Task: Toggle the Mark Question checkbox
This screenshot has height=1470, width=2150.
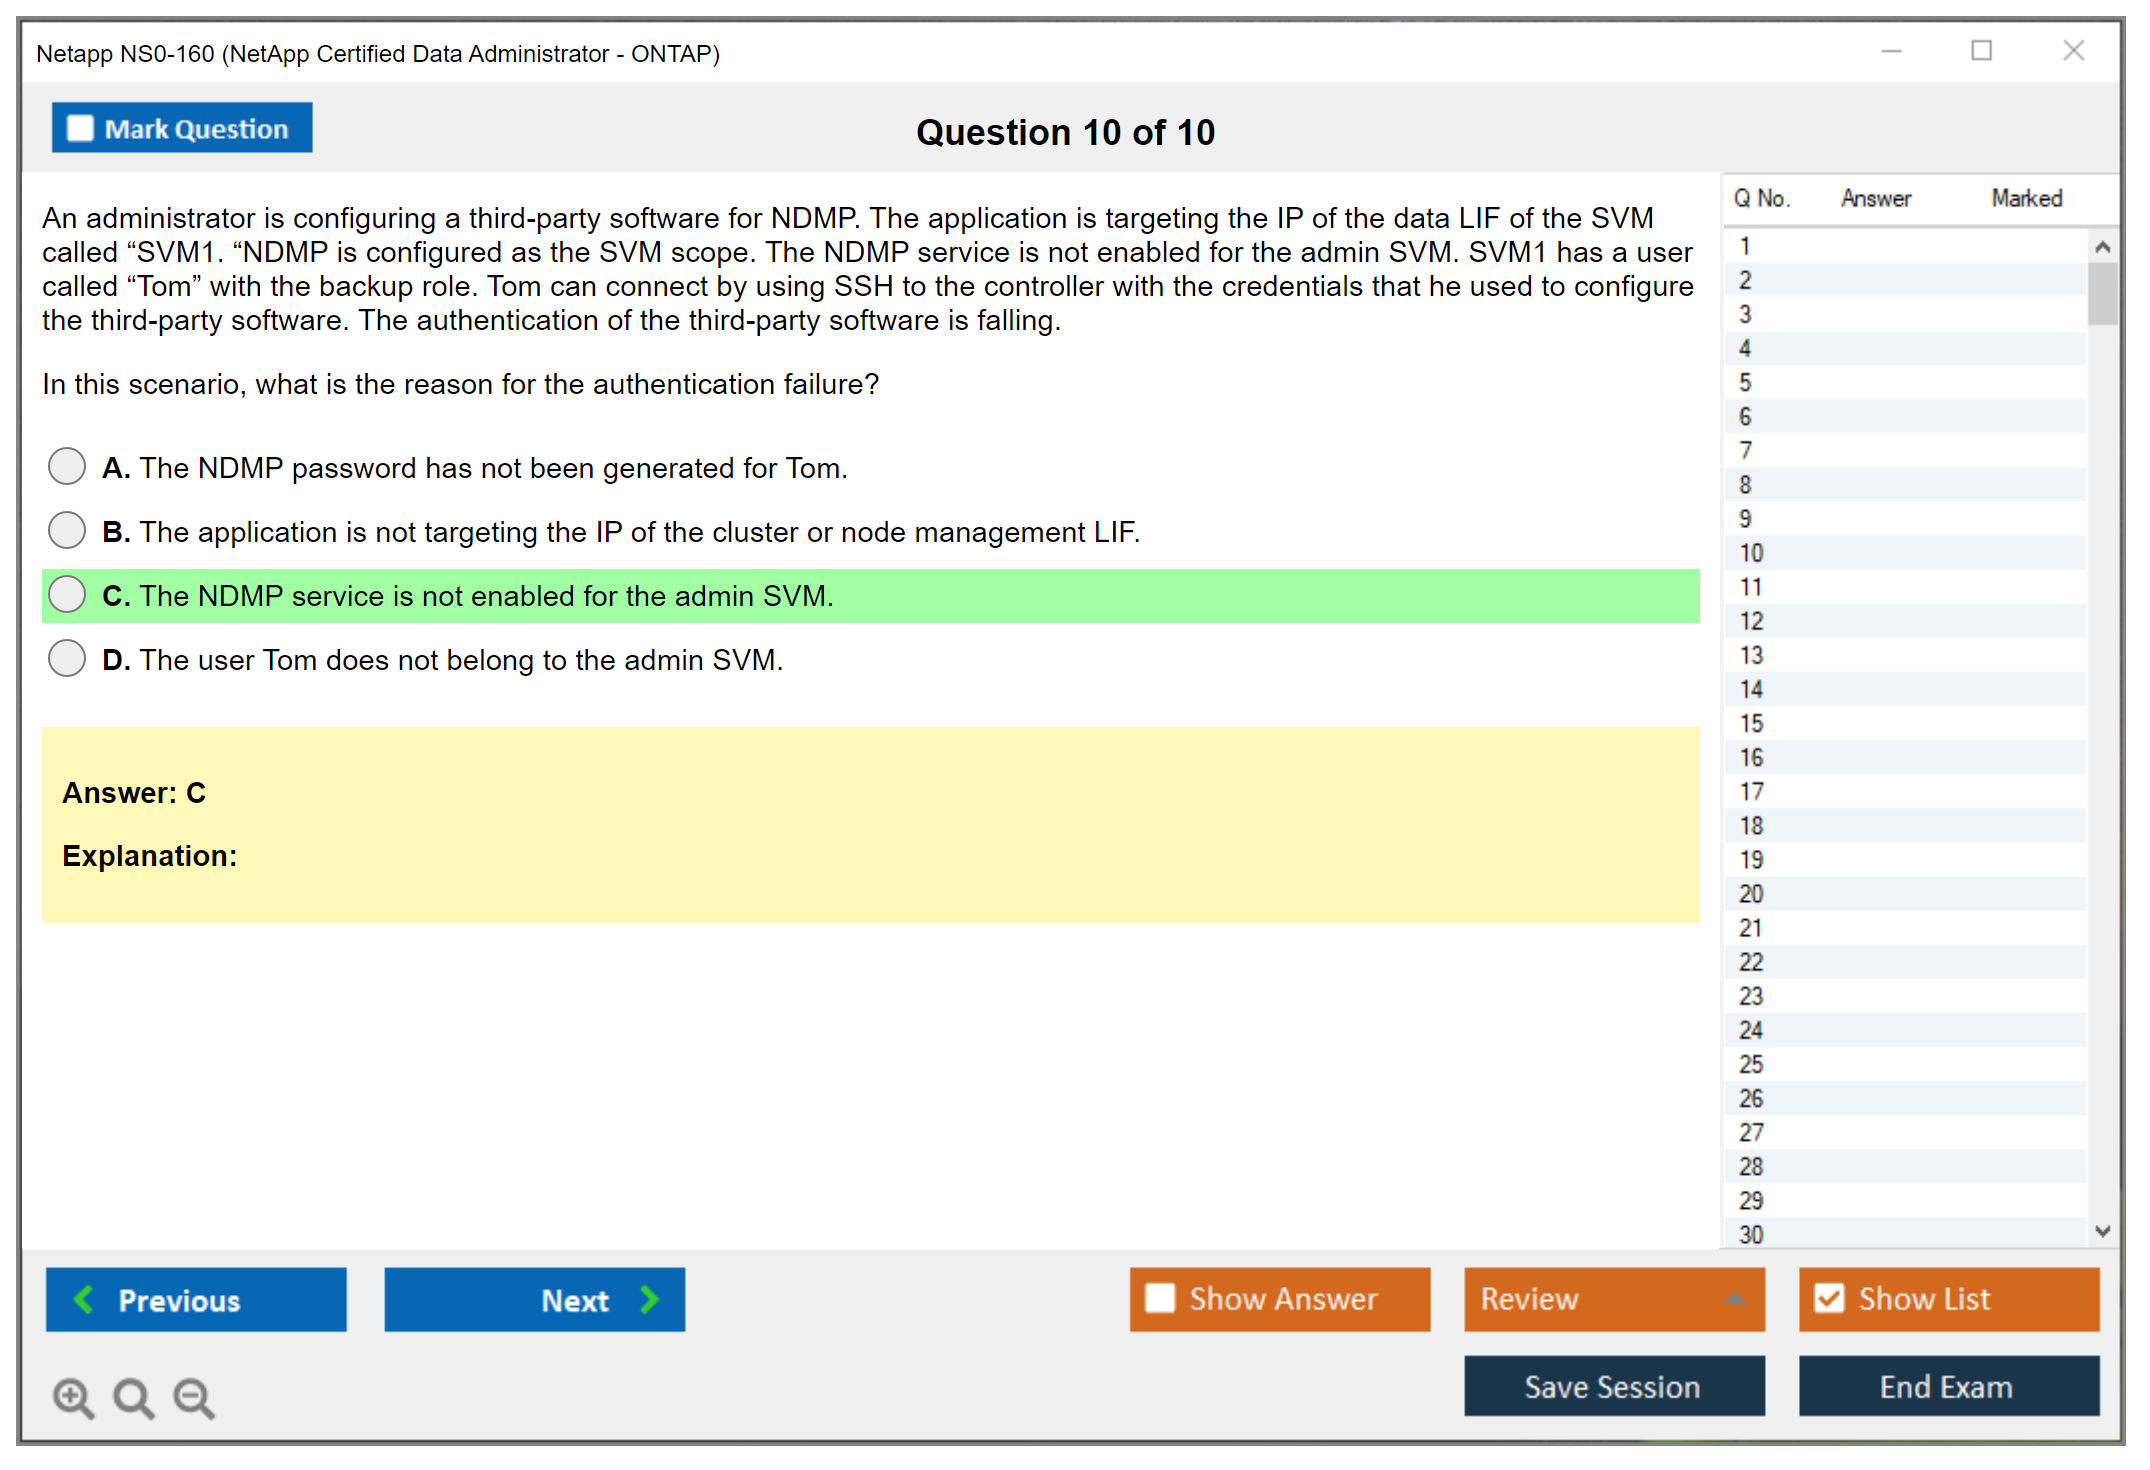Action: point(81,129)
